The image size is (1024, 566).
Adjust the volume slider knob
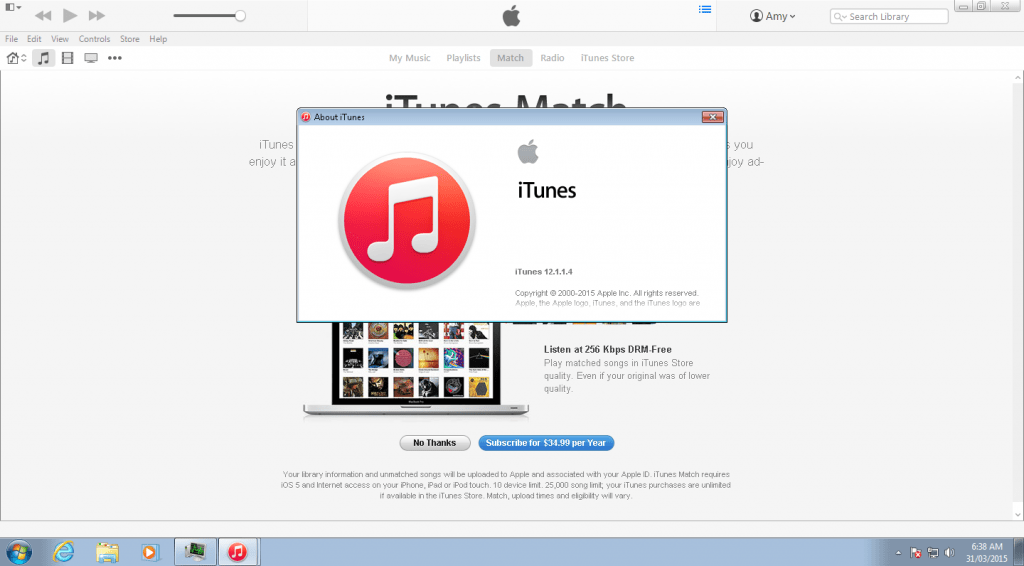point(240,16)
